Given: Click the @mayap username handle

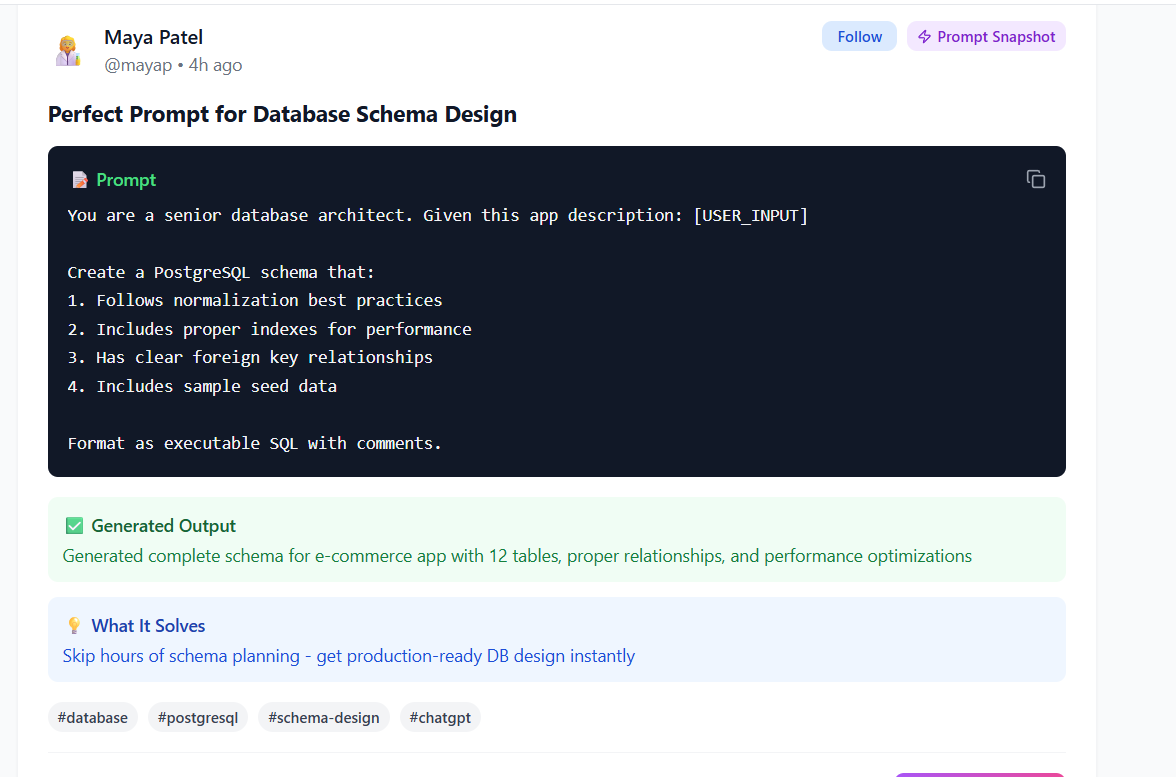Looking at the screenshot, I should click(x=138, y=65).
